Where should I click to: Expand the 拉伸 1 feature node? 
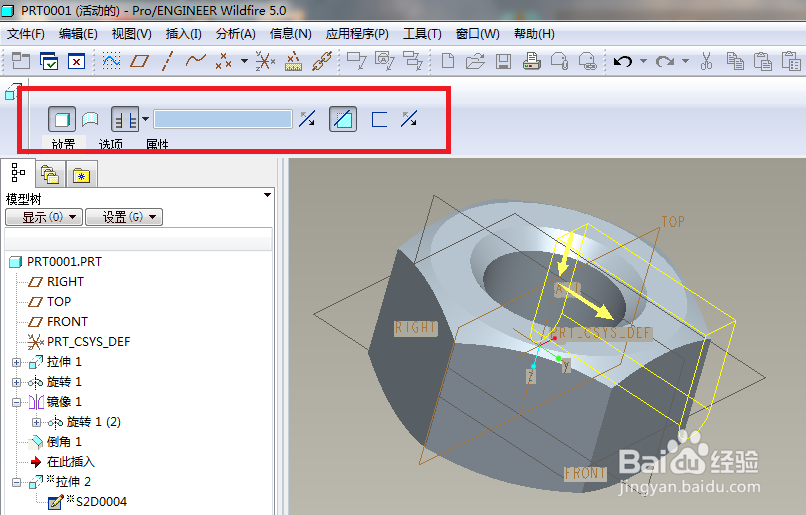[16, 362]
